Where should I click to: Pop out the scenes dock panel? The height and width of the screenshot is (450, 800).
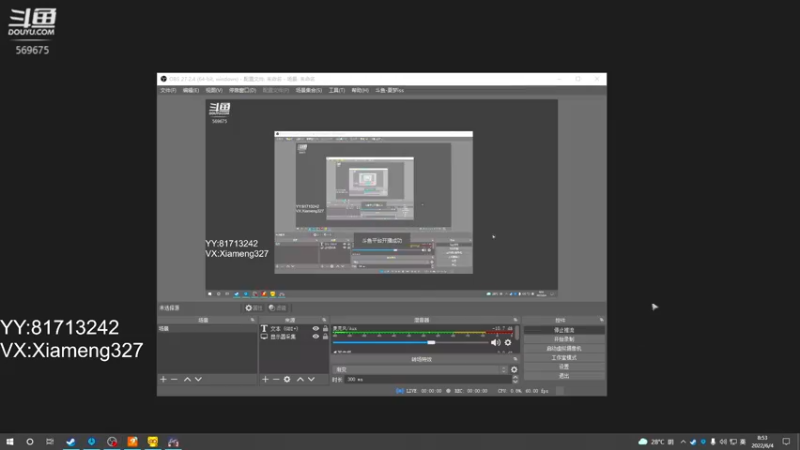click(x=253, y=320)
